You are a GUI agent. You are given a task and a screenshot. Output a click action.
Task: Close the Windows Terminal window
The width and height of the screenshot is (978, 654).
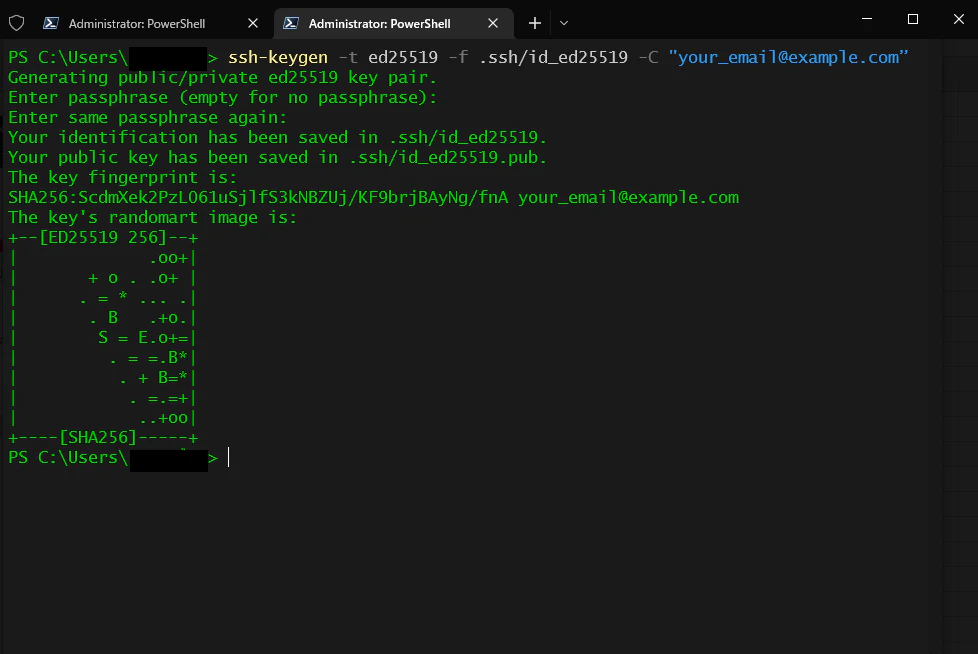[x=959, y=19]
